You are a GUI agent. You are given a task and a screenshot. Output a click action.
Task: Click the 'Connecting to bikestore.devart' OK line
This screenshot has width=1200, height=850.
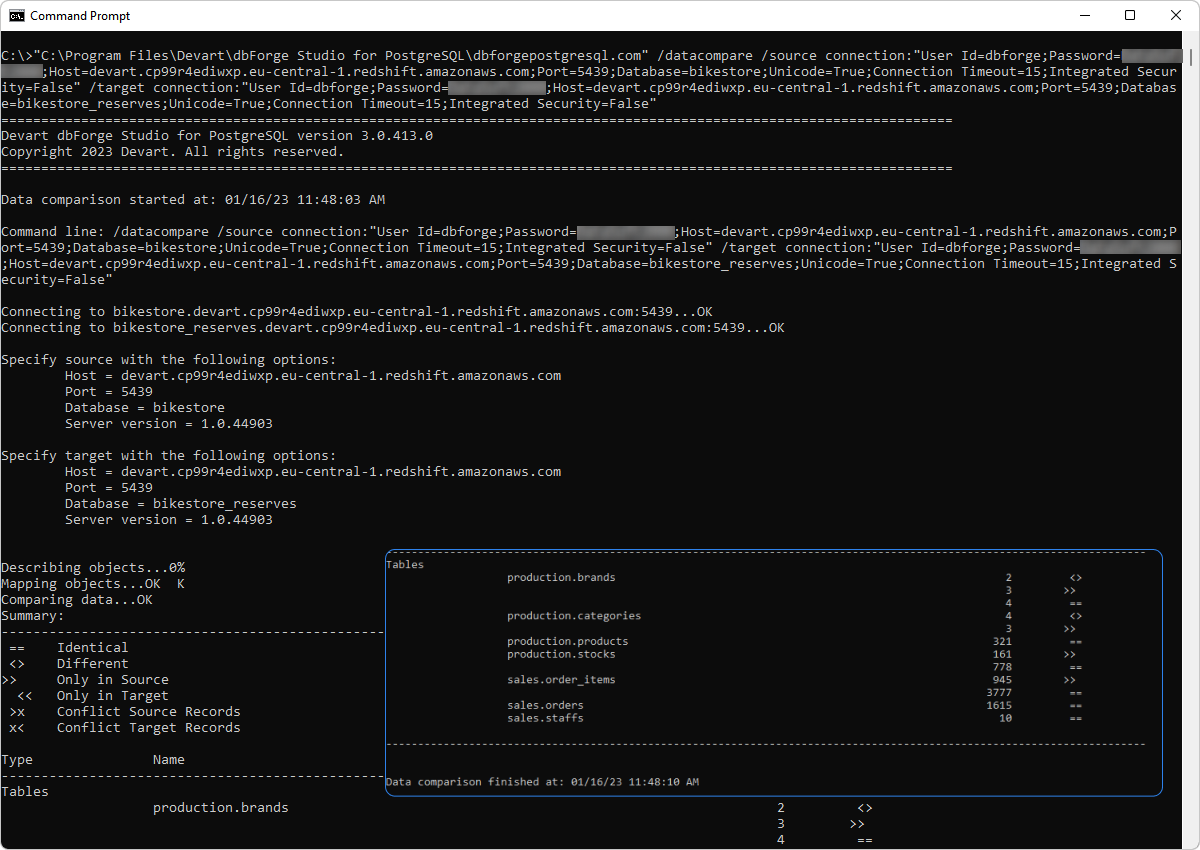(x=357, y=312)
